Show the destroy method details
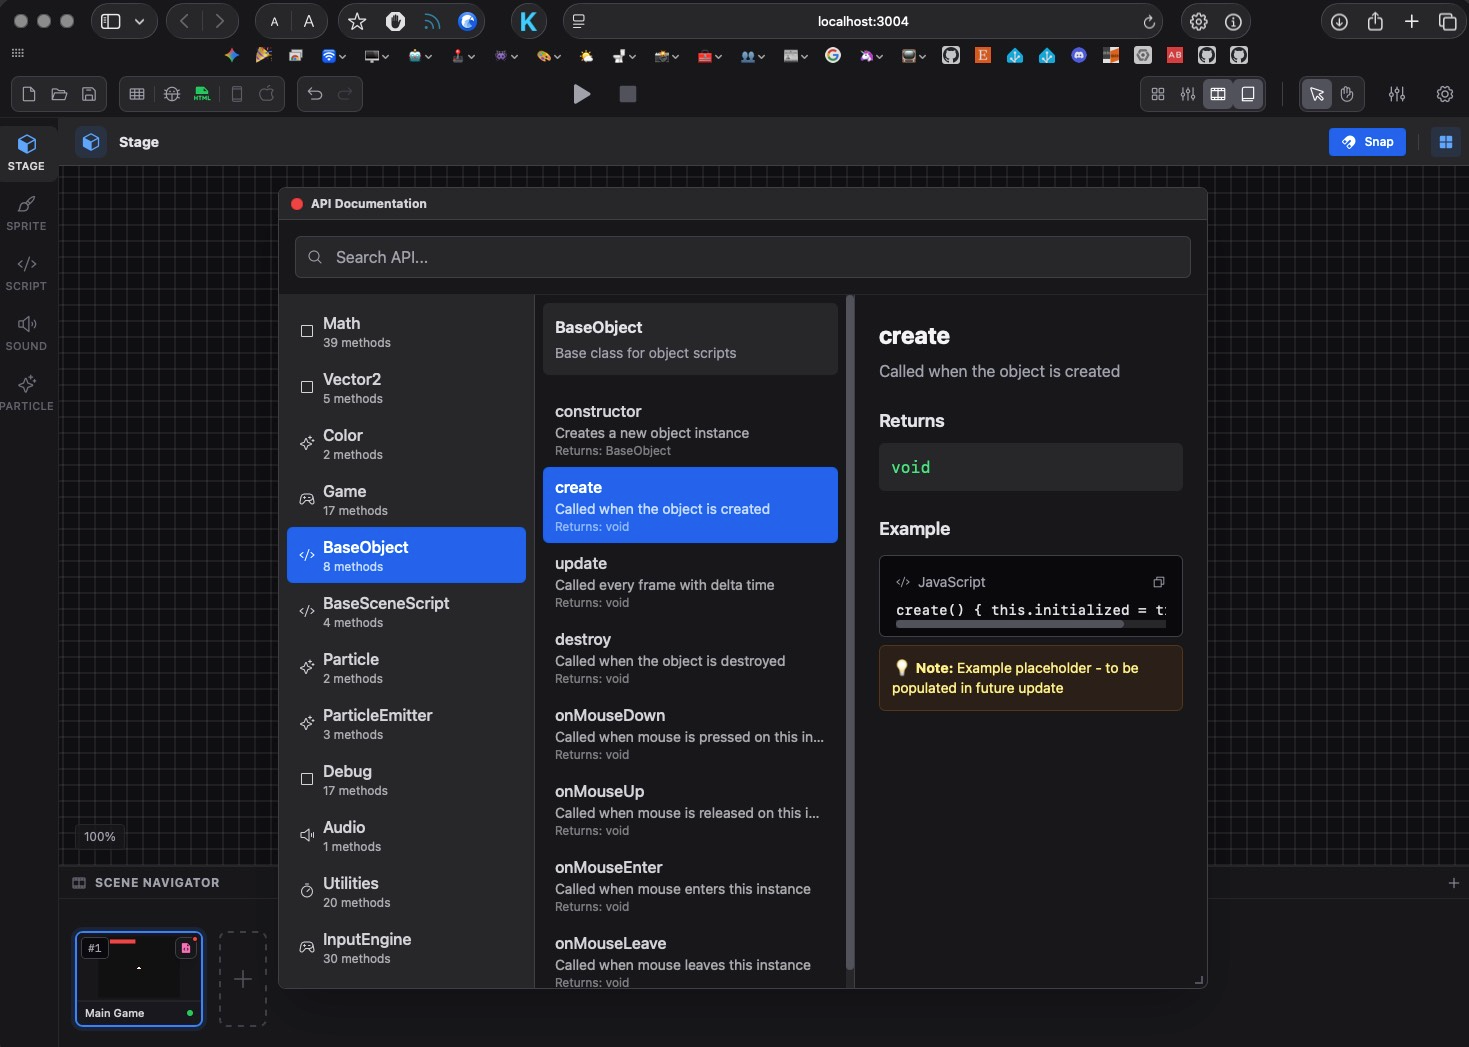 (x=690, y=657)
